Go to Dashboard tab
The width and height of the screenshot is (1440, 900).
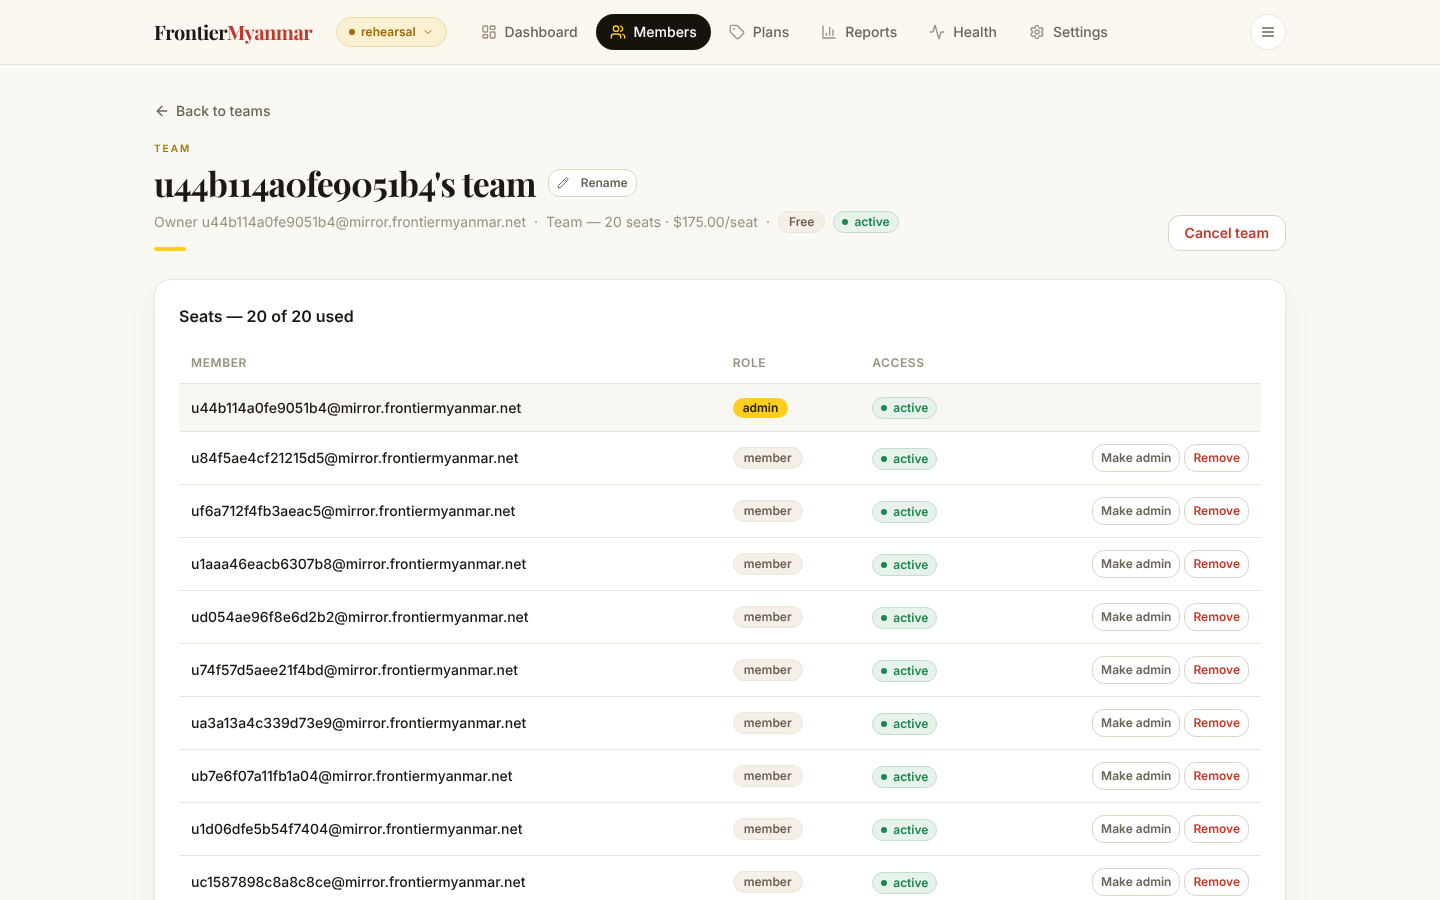coord(529,32)
